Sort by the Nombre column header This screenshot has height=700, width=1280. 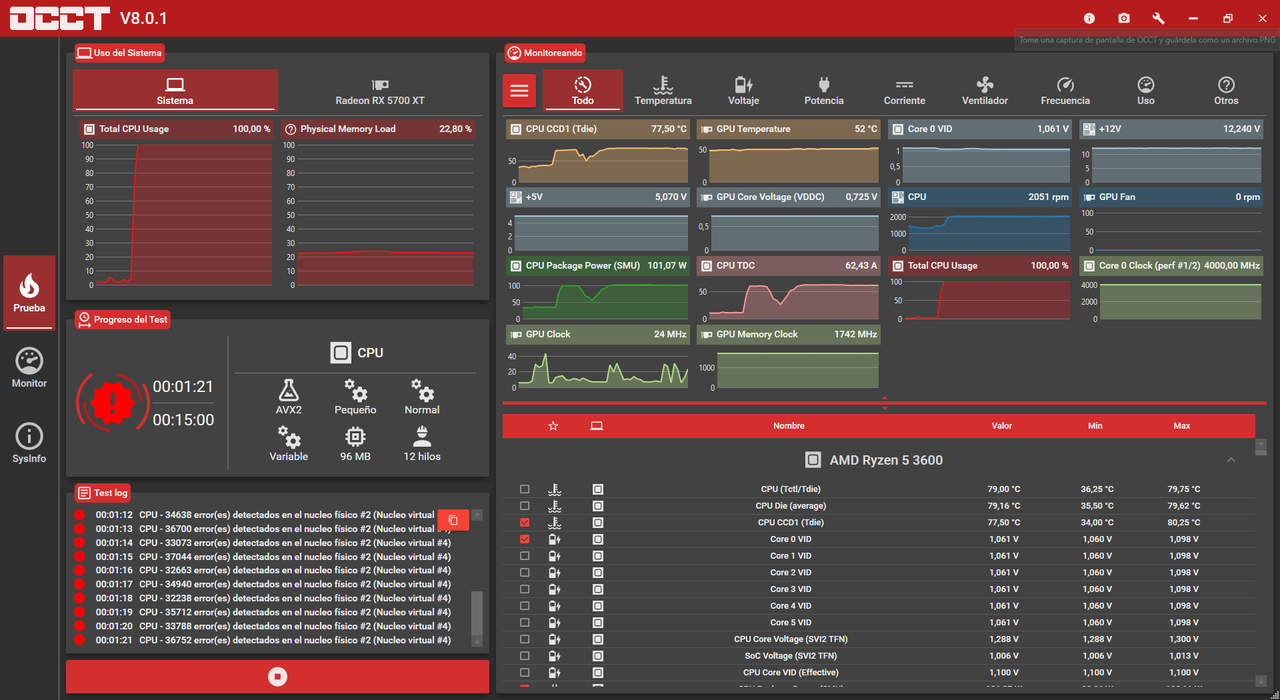click(789, 426)
